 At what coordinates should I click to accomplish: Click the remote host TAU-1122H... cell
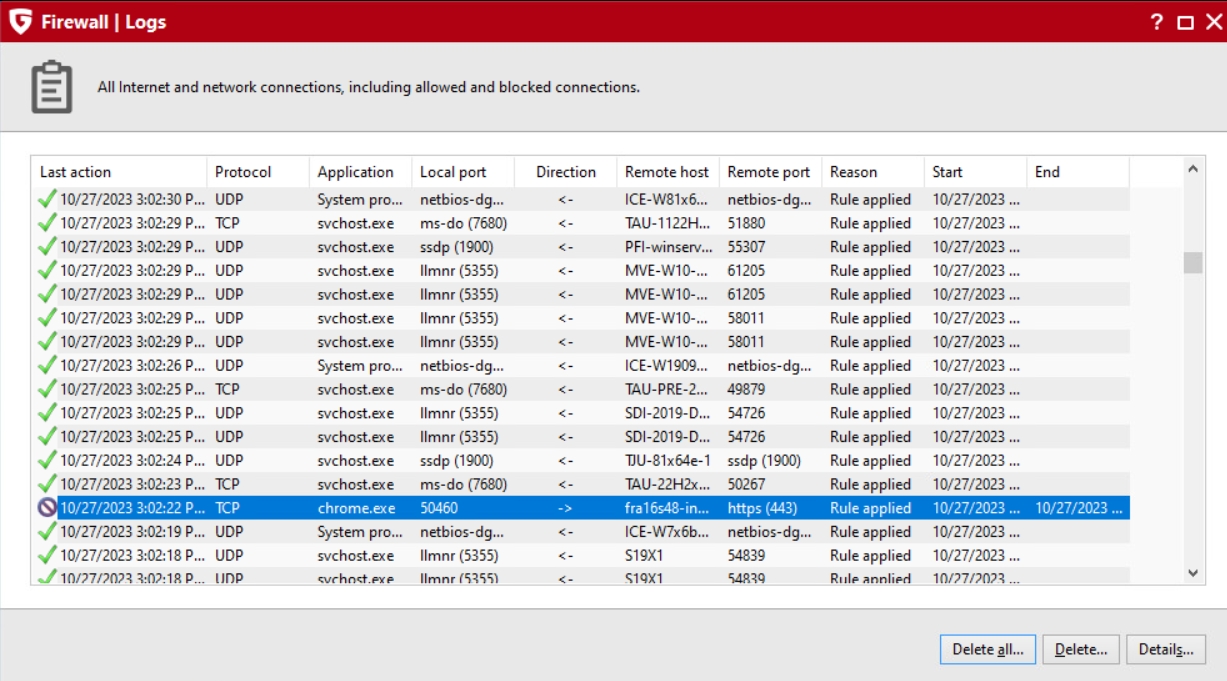[x=667, y=223]
